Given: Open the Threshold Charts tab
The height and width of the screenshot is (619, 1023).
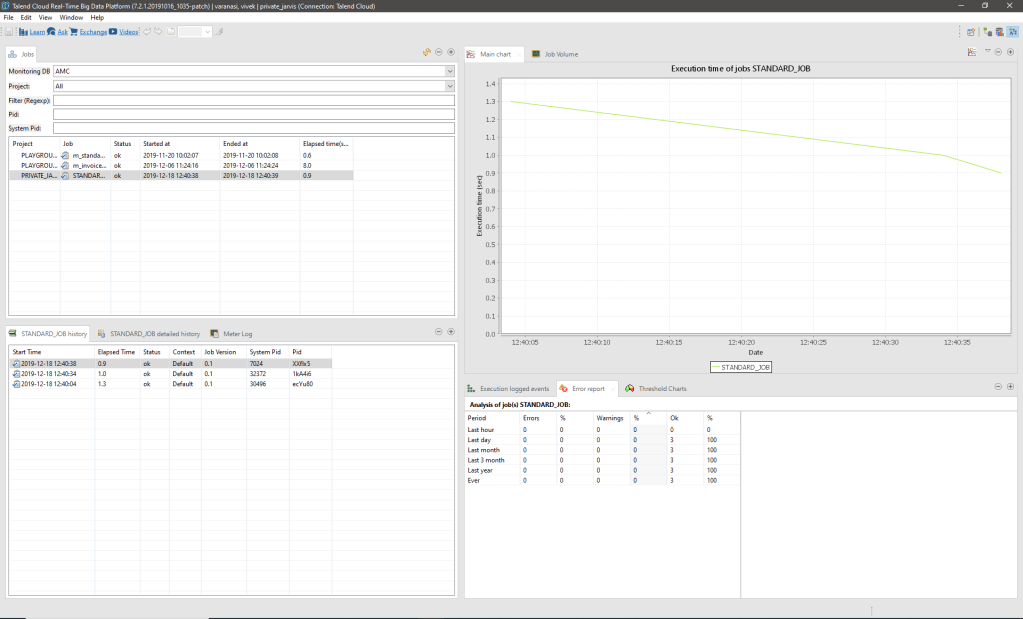Looking at the screenshot, I should click(662, 388).
